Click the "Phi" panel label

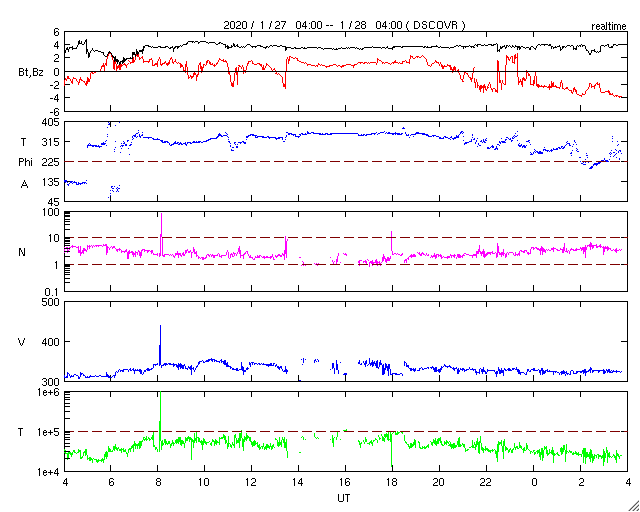(25, 163)
